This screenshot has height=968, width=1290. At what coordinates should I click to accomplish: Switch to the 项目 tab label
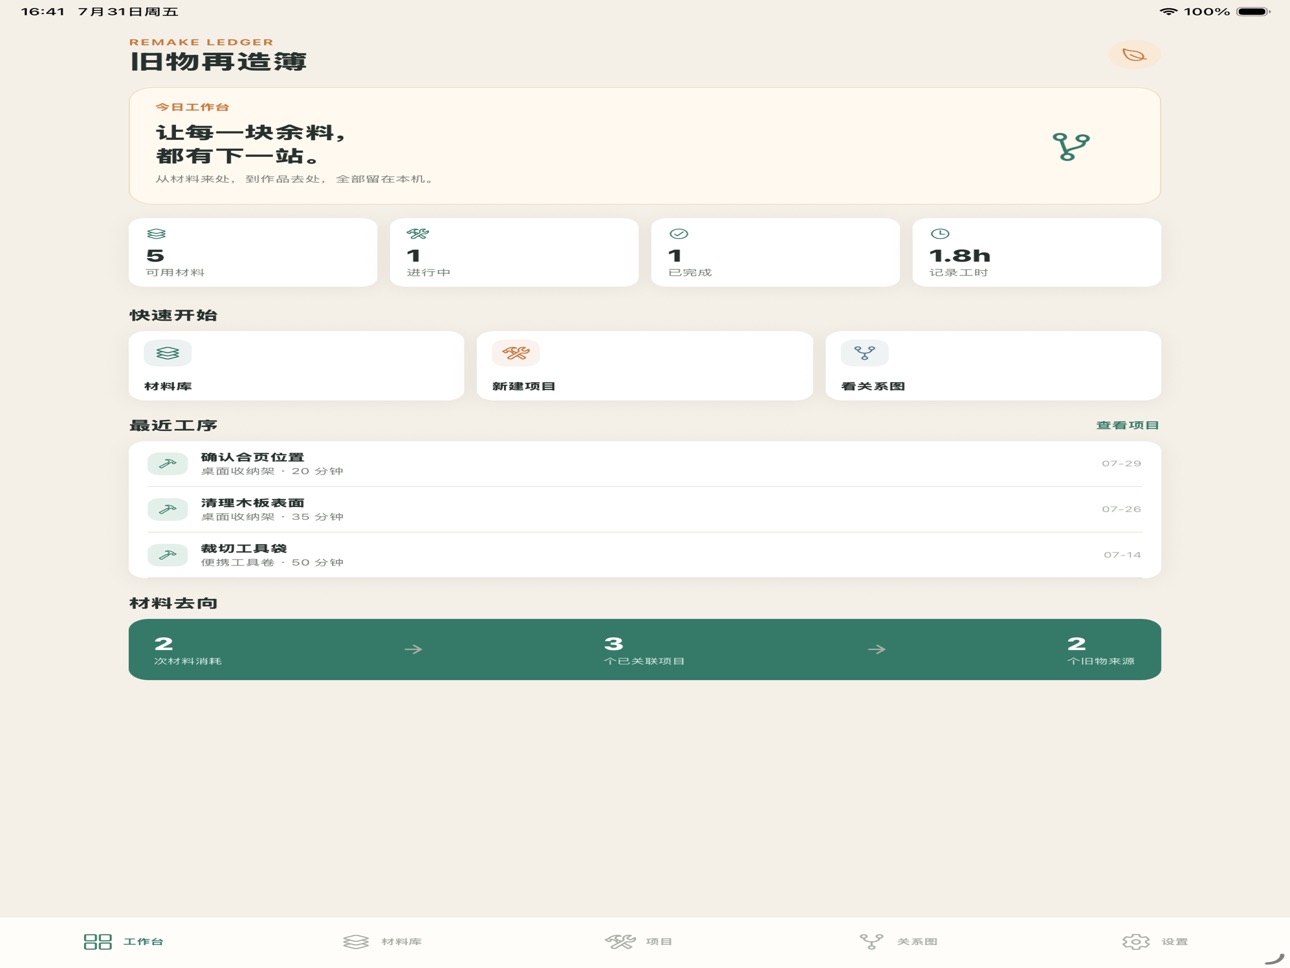tap(660, 942)
